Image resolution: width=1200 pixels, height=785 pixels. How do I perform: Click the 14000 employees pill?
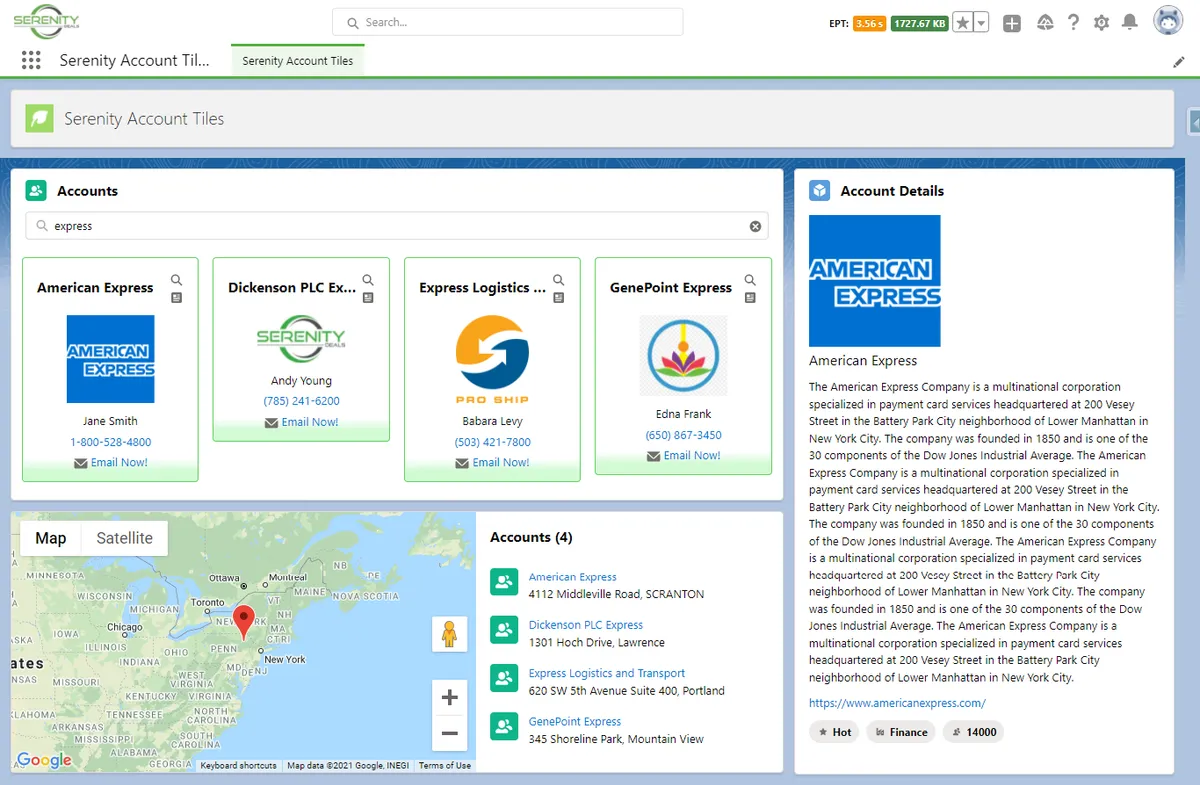[x=974, y=732]
